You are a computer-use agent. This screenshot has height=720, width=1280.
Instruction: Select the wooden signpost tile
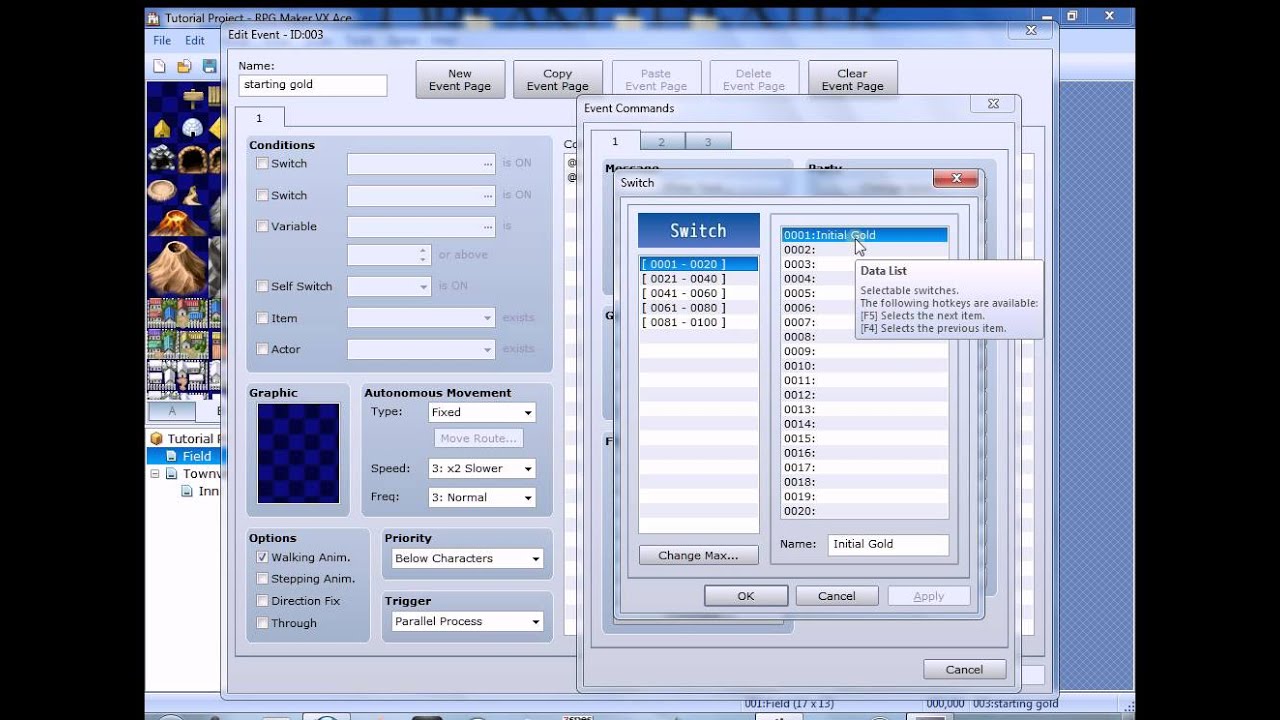point(193,98)
